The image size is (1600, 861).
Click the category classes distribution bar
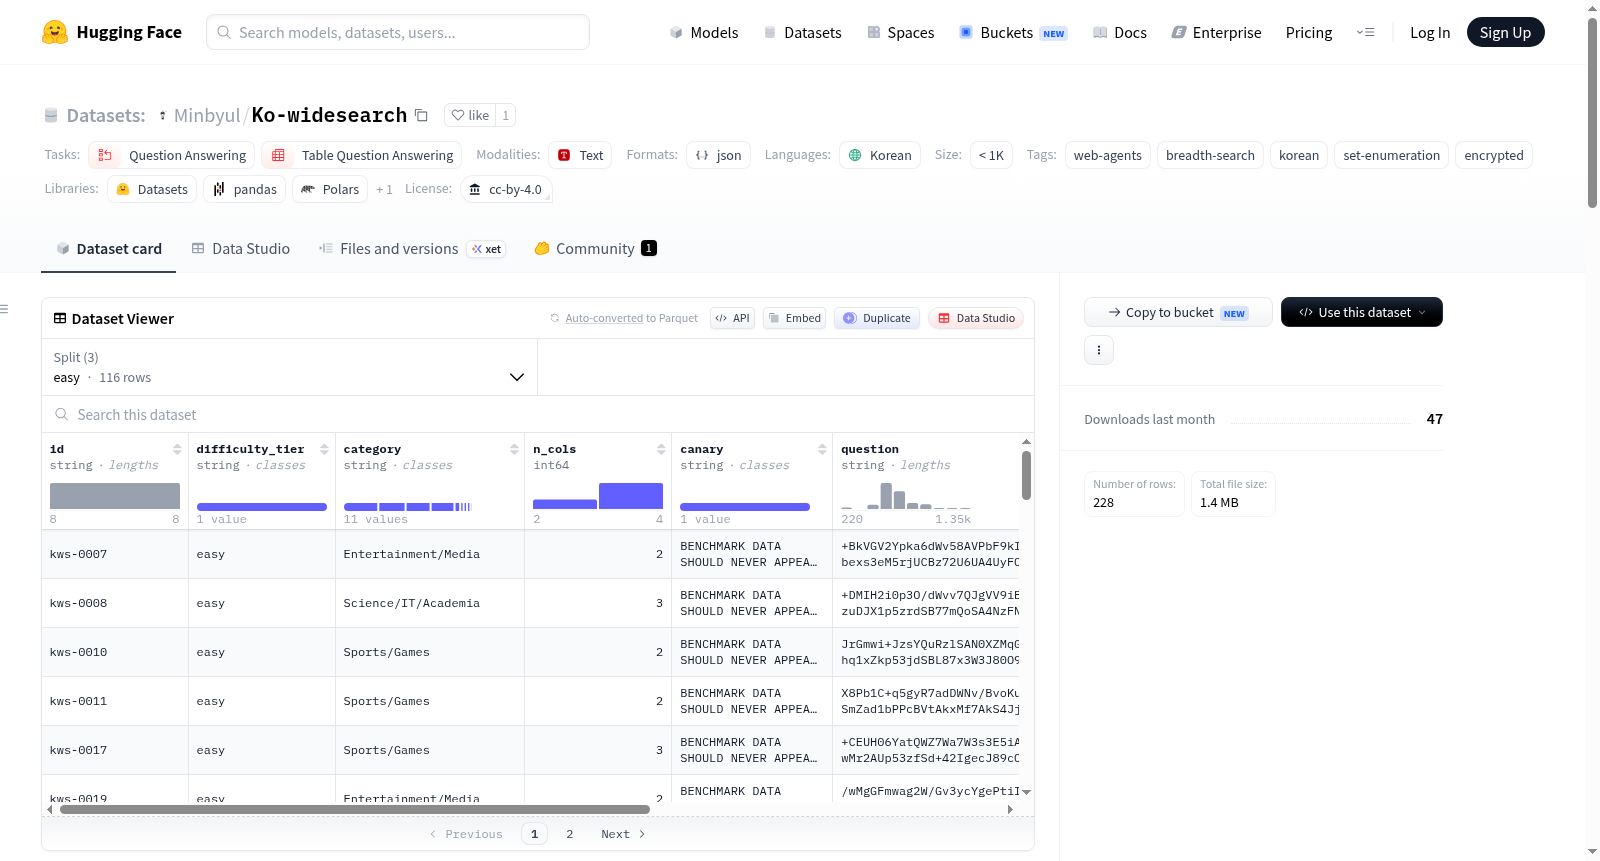click(x=408, y=507)
